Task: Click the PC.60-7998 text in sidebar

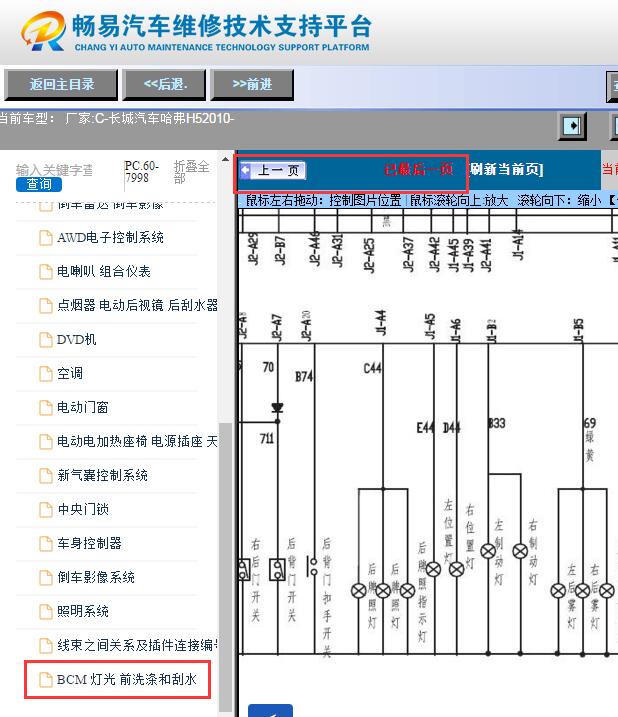Action: [x=141, y=172]
